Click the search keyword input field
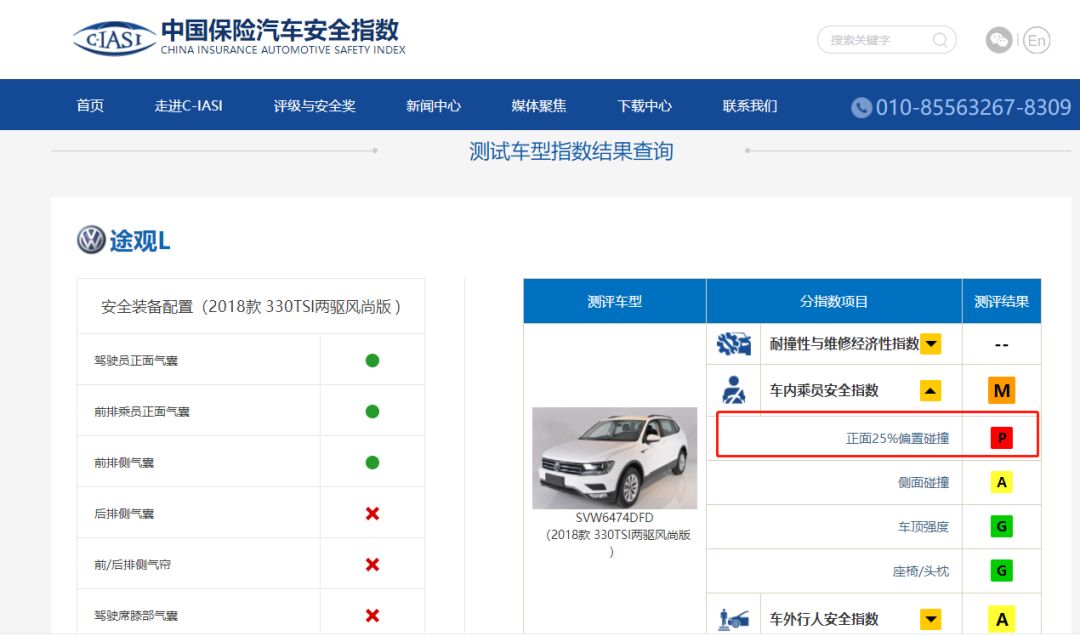The height and width of the screenshot is (636, 1080). click(x=875, y=40)
